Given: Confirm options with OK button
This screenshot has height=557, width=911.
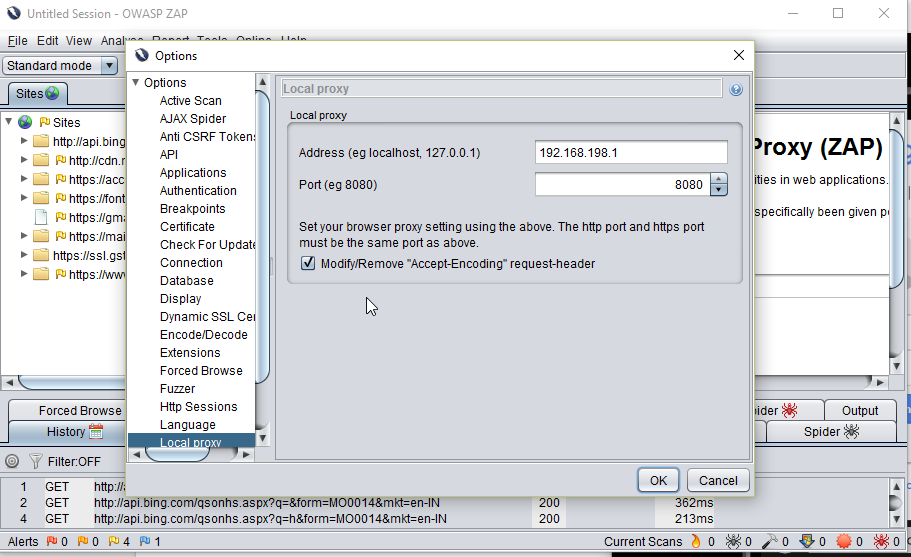Looking at the screenshot, I should (x=658, y=480).
